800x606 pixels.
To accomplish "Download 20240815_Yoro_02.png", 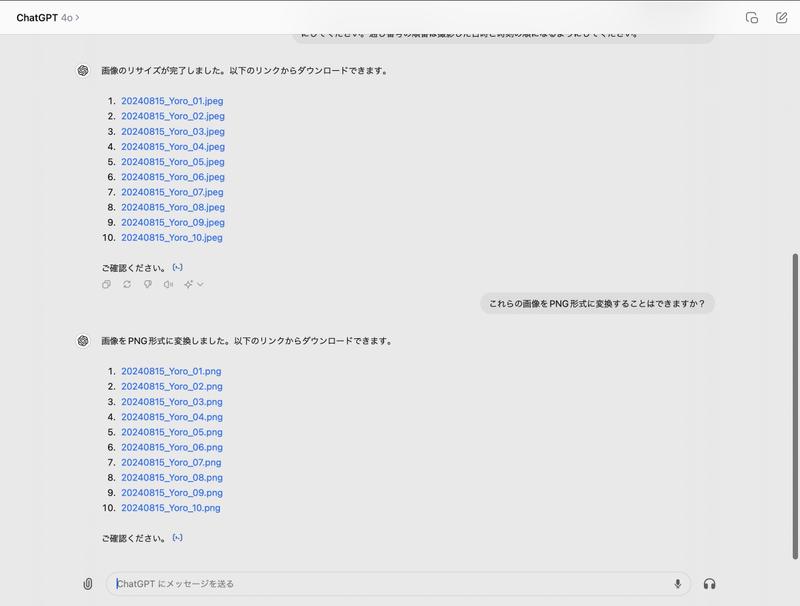I will [172, 387].
